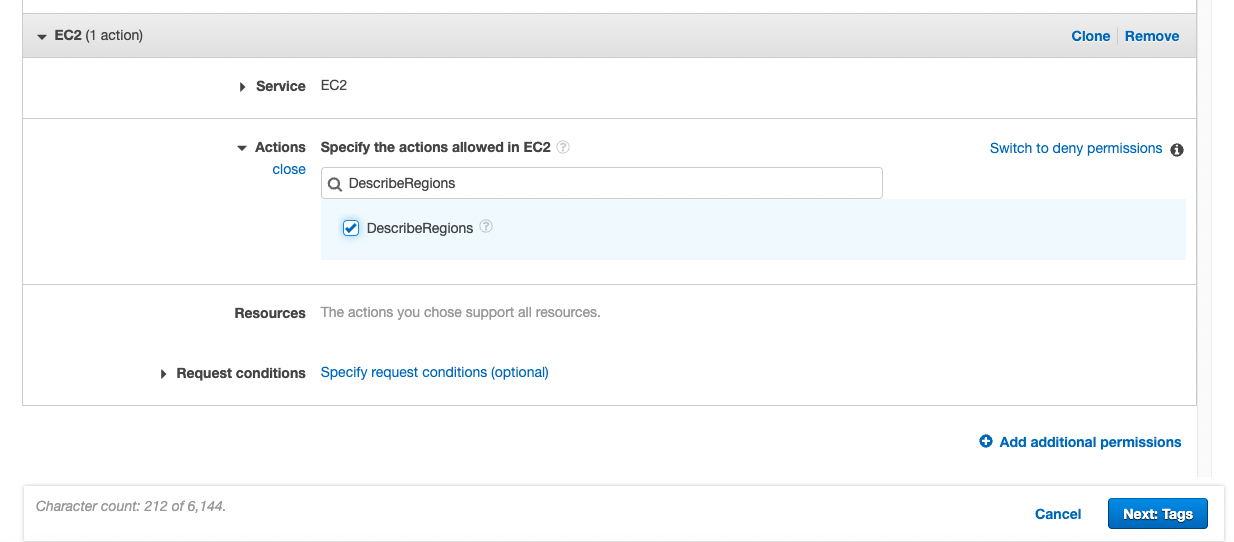Cancel the policy creation
Screen dimensions: 1234x542
1058,514
